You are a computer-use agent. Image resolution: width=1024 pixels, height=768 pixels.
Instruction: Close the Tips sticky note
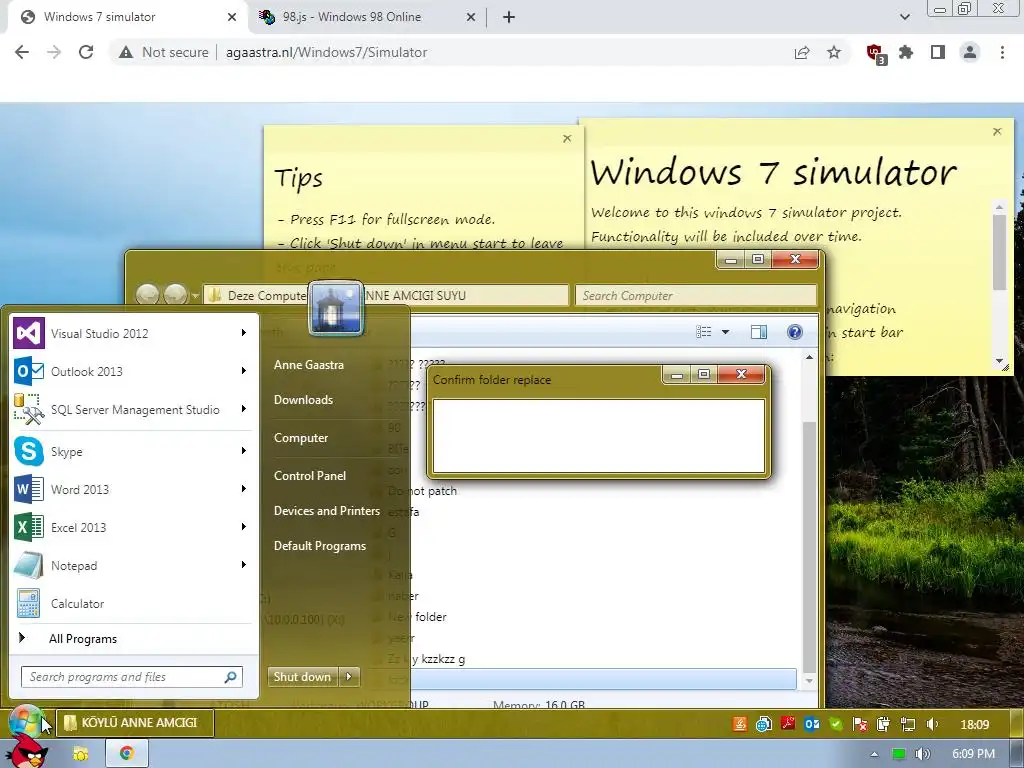pos(567,138)
